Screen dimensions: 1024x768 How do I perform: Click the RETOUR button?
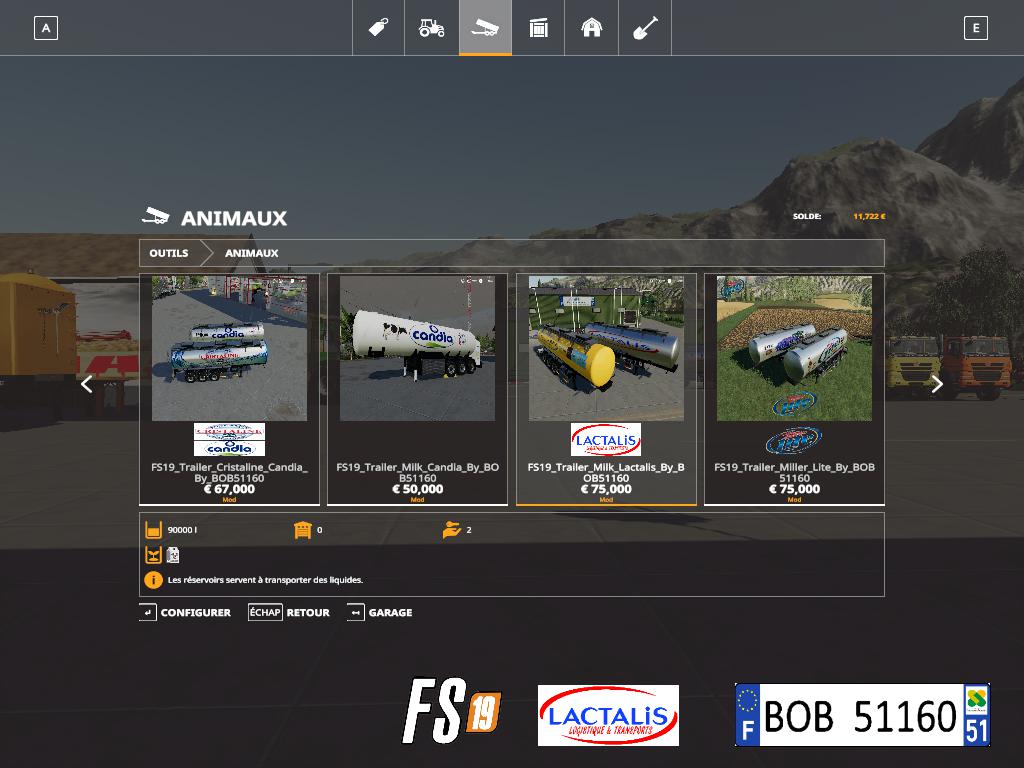point(289,612)
